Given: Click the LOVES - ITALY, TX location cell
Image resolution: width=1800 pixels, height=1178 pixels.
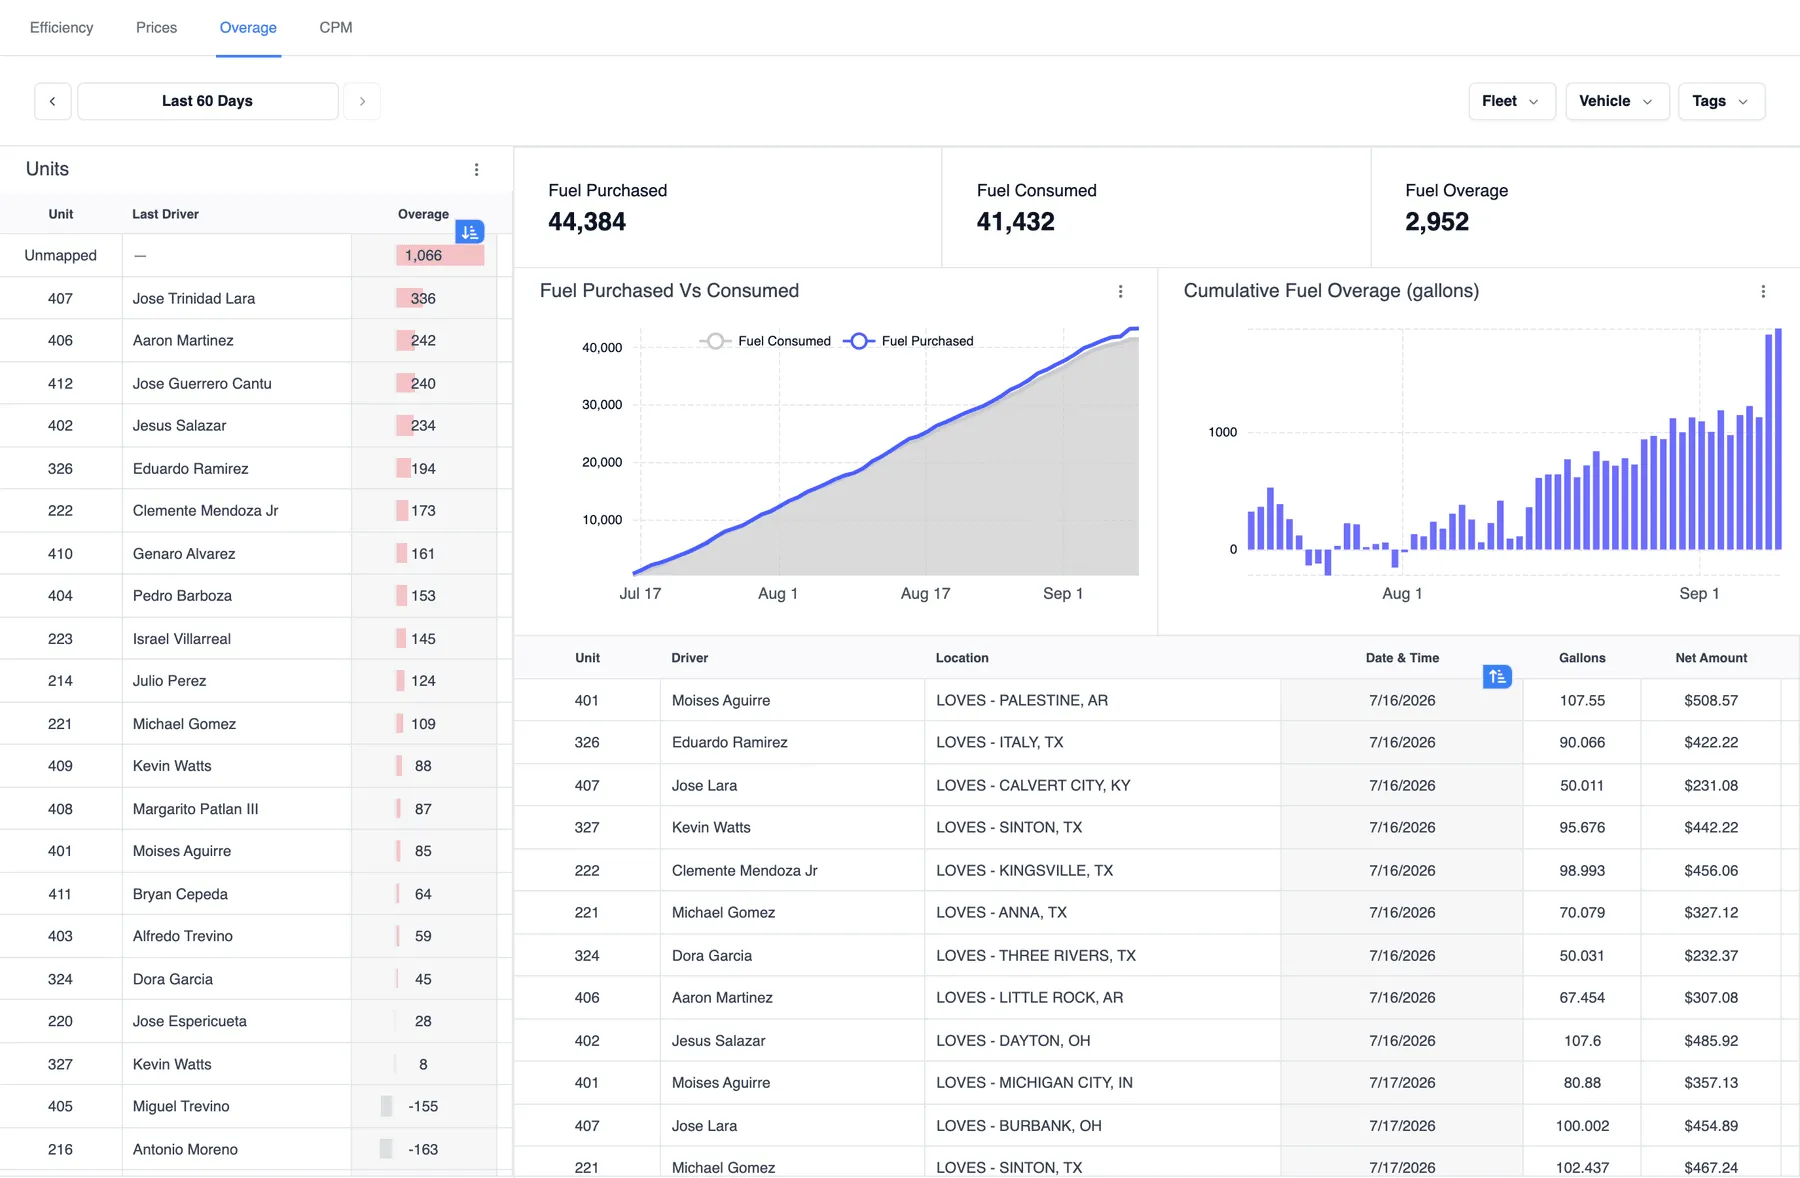Looking at the screenshot, I should pyautogui.click(x=1102, y=742).
